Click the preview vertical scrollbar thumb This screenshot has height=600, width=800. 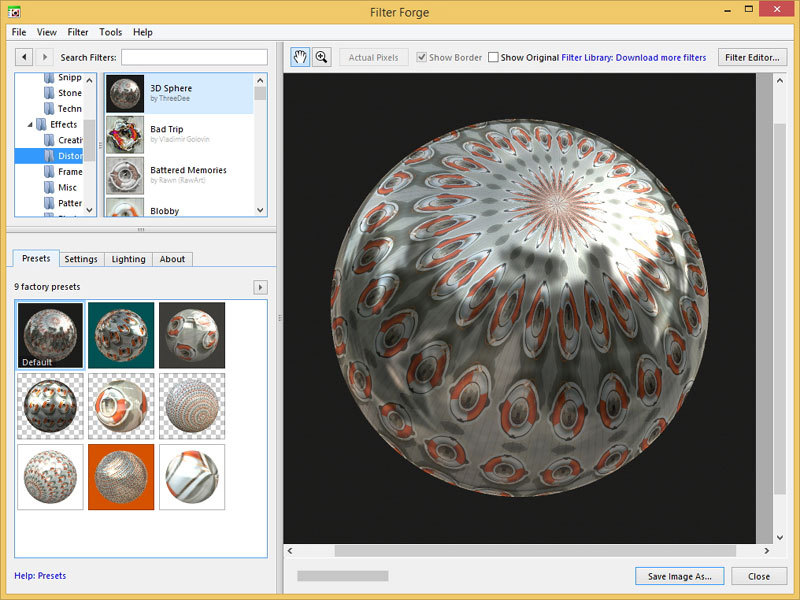tap(780, 309)
